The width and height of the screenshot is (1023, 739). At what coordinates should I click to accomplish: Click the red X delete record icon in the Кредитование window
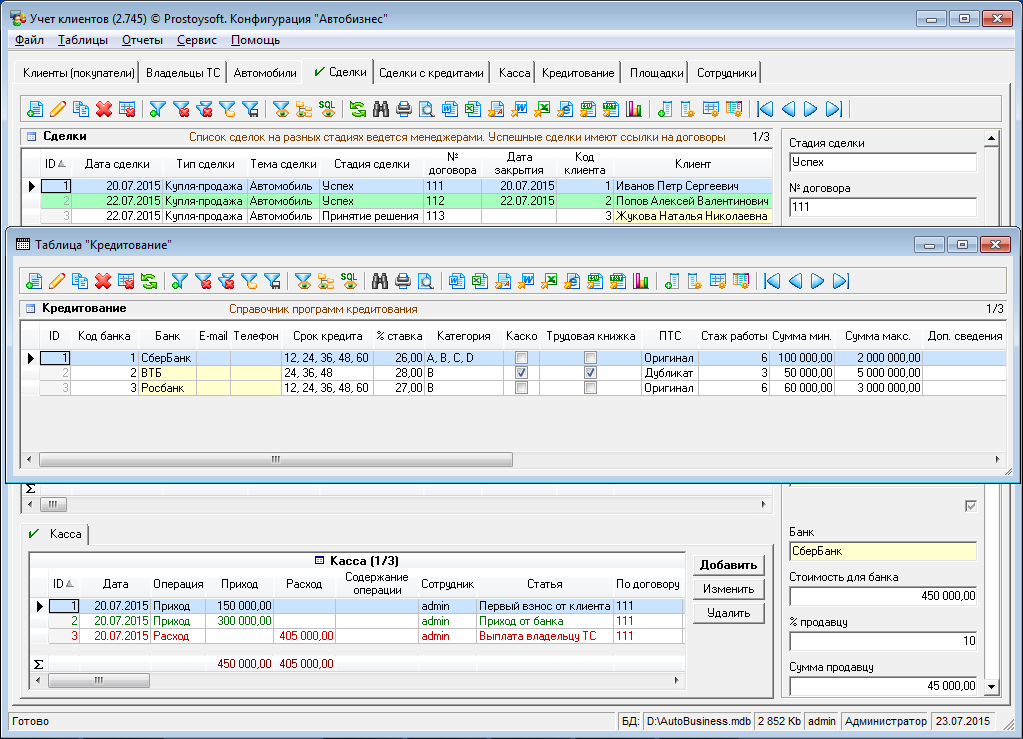(103, 281)
